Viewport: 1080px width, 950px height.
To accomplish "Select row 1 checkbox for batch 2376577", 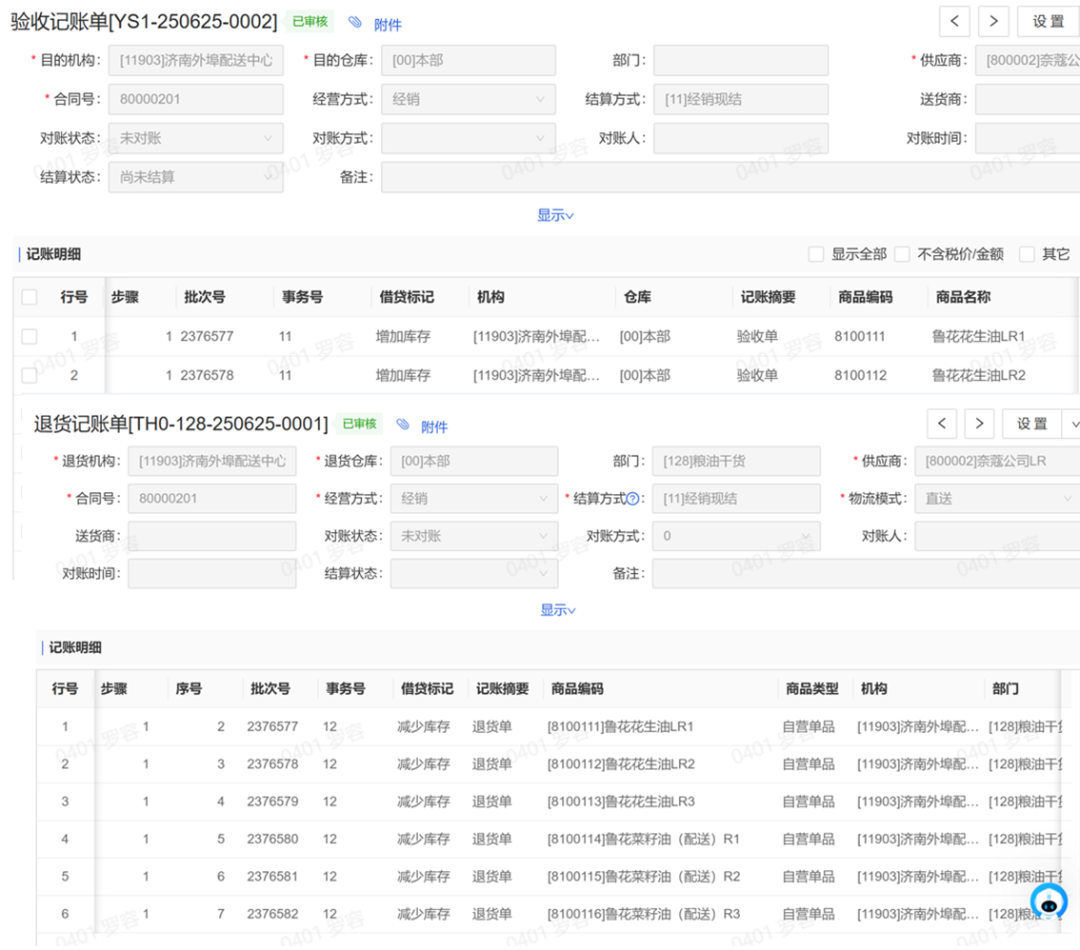I will [x=29, y=337].
